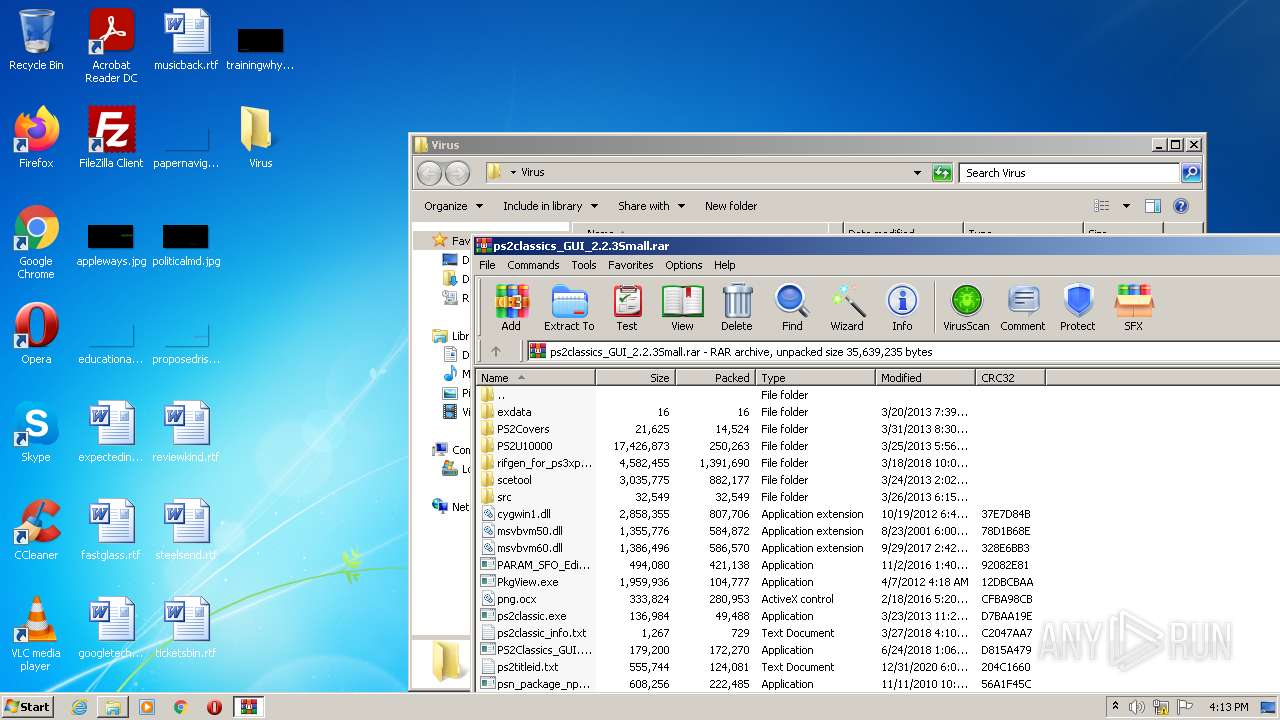Click Help icon in Virus explorer window
1280x720 pixels.
point(1180,206)
